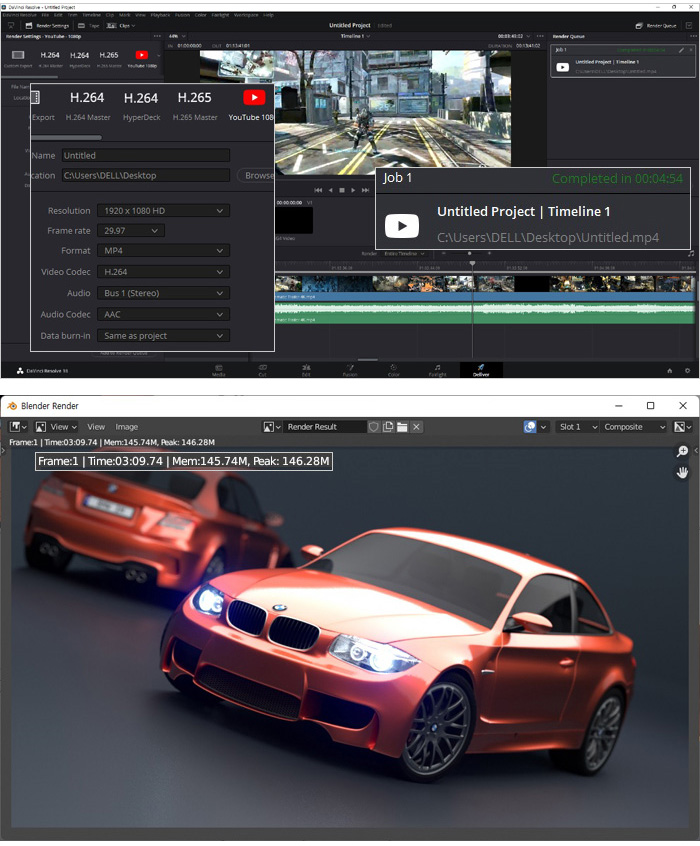Click the timeline zoom slider handle
Image resolution: width=700 pixels, height=846 pixels.
click(x=470, y=253)
